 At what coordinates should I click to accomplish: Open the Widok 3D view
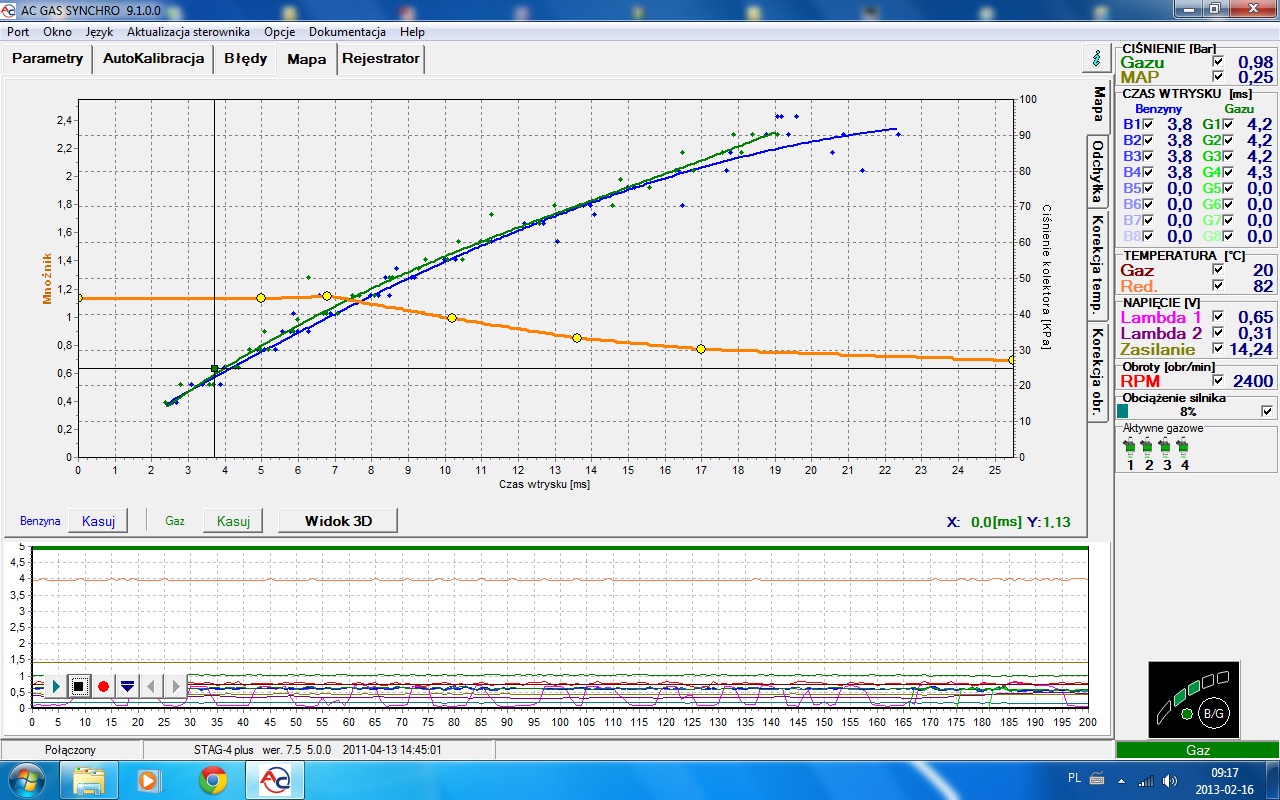[338, 520]
